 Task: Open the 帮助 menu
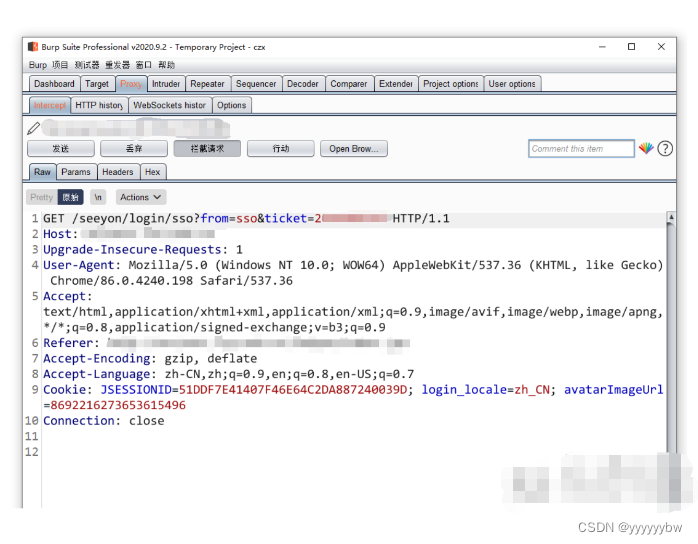166,65
